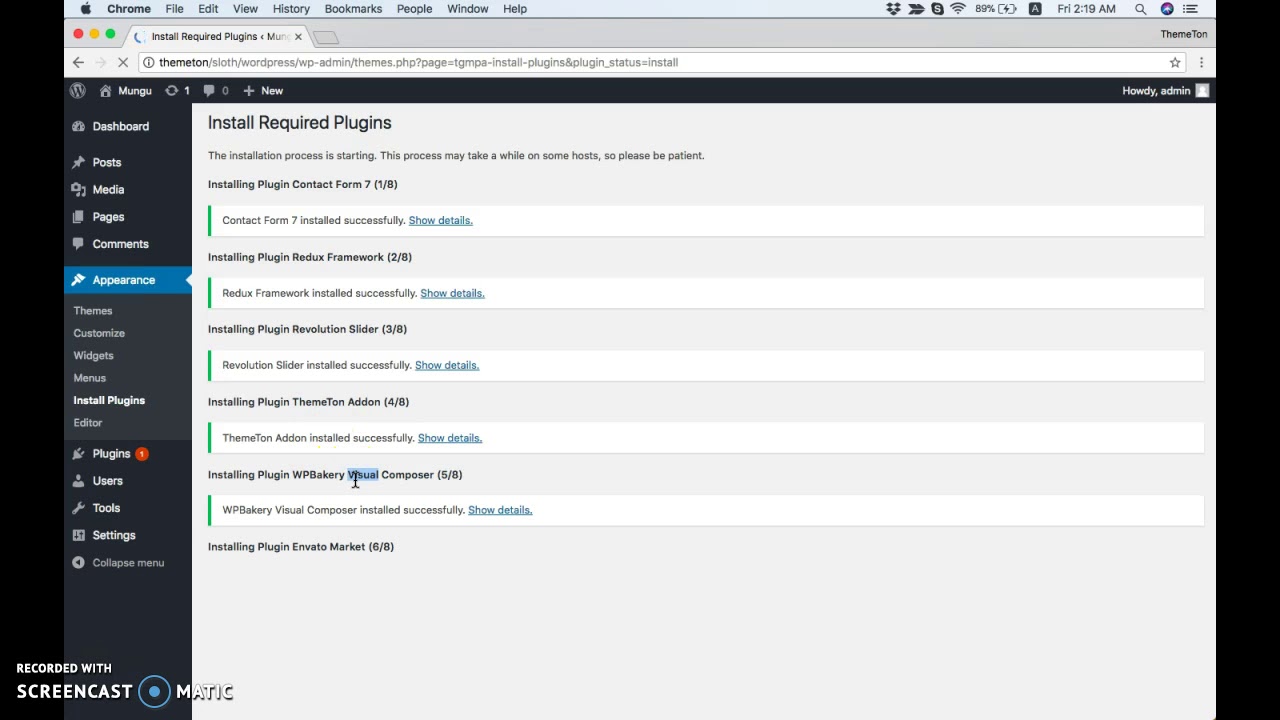Open the Bookmarks menu

coord(353,9)
